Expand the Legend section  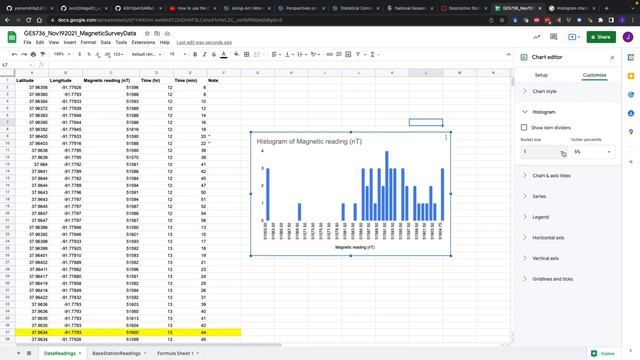[x=568, y=217]
